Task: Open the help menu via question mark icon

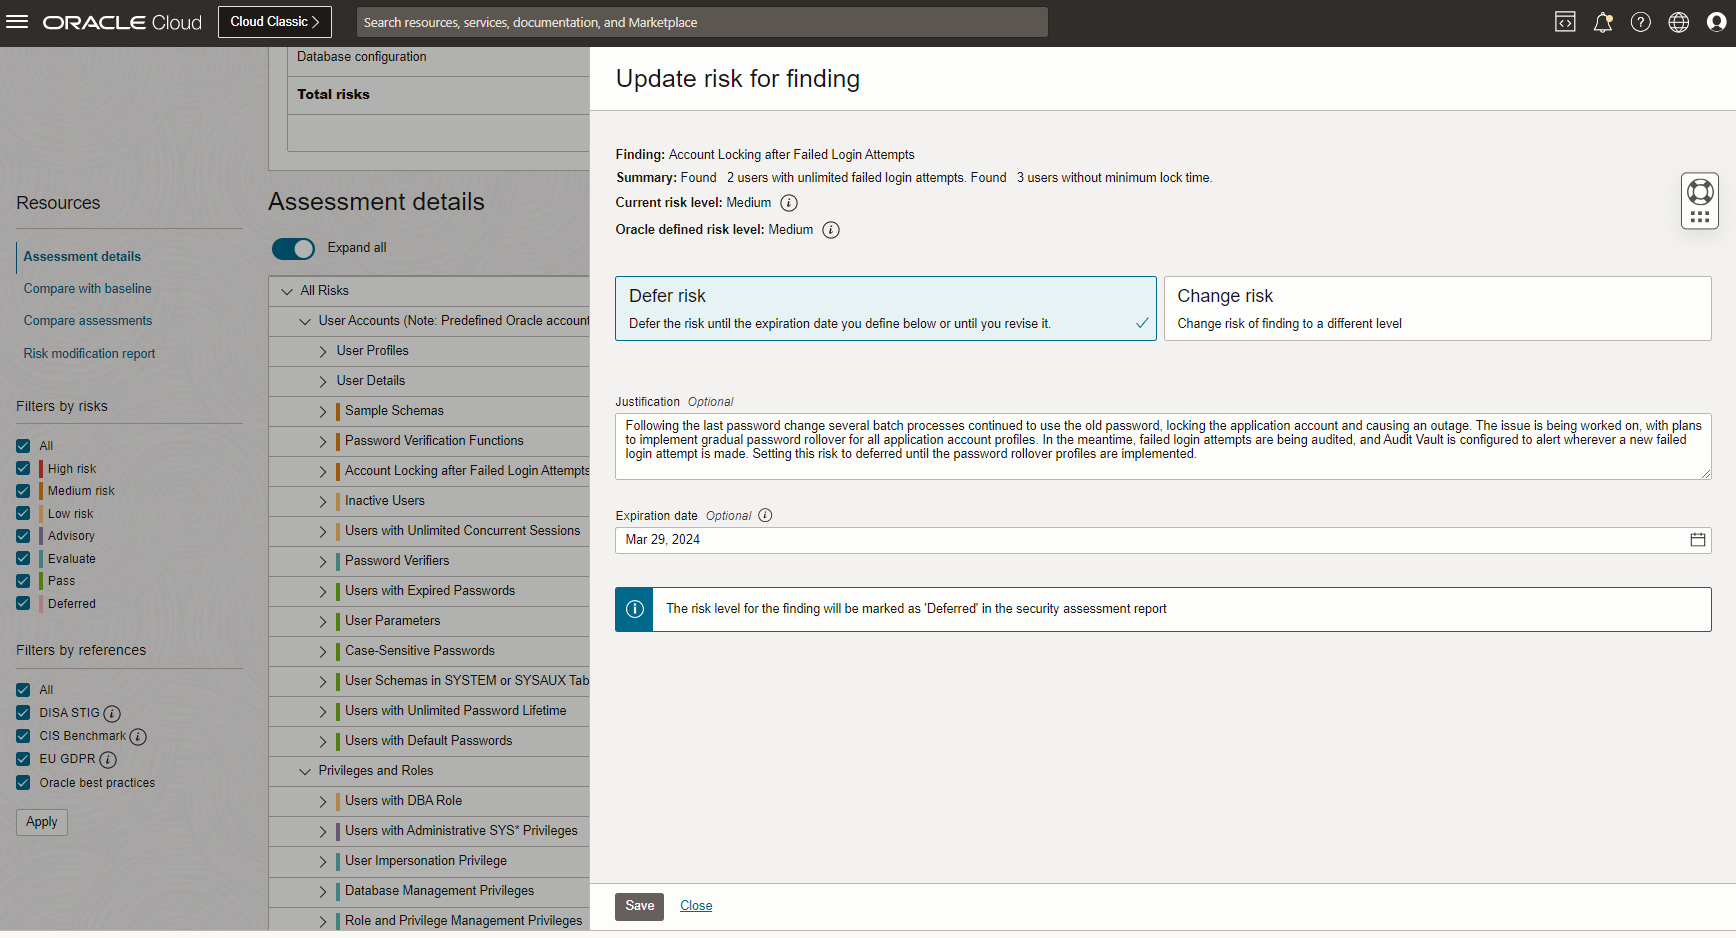Action: click(x=1641, y=21)
